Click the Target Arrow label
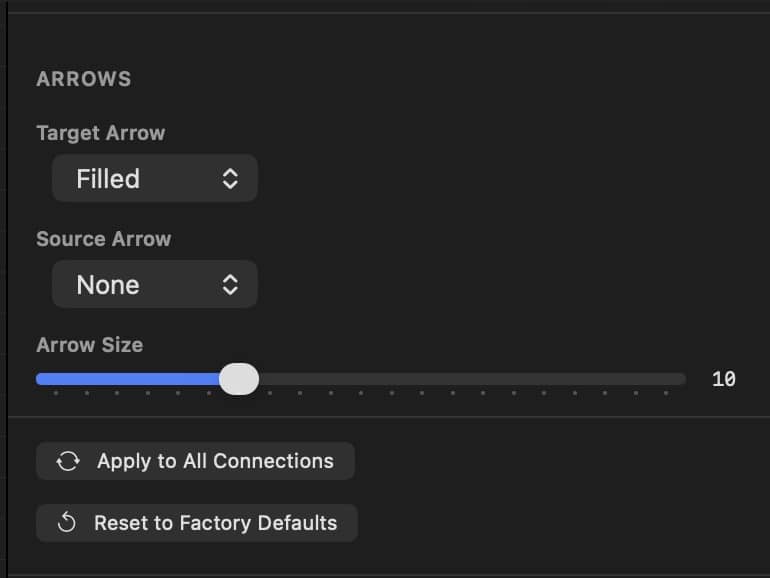 100,133
